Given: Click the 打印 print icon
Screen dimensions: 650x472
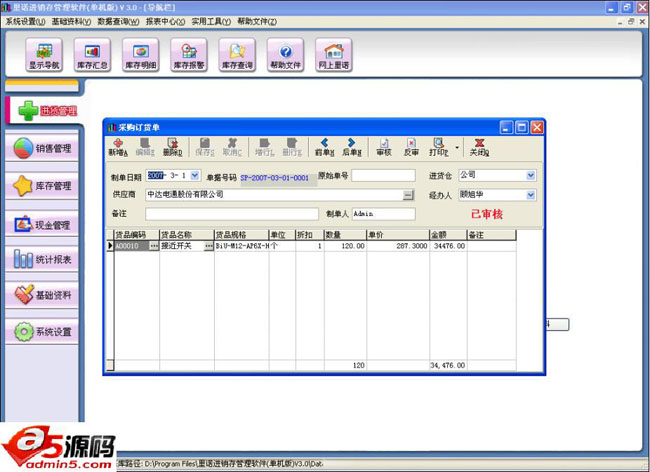Looking at the screenshot, I should coord(438,147).
